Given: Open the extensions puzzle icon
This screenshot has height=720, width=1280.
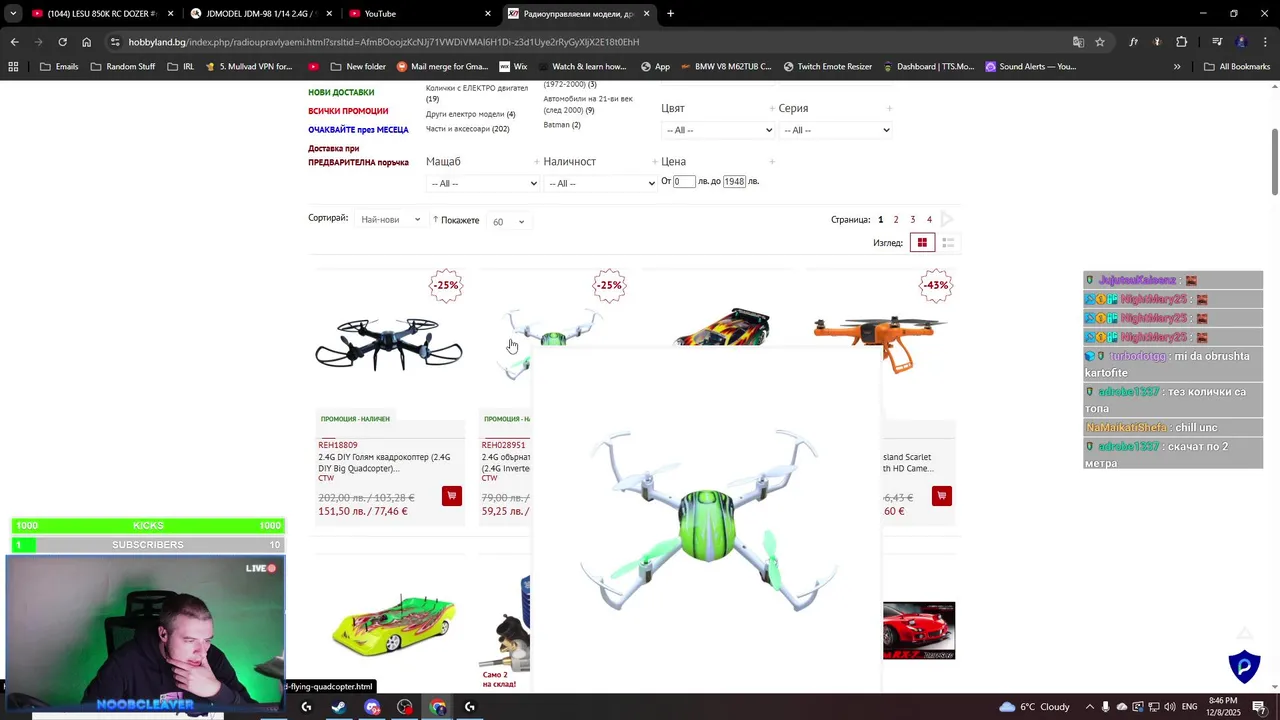Looking at the screenshot, I should pyautogui.click(x=1182, y=42).
